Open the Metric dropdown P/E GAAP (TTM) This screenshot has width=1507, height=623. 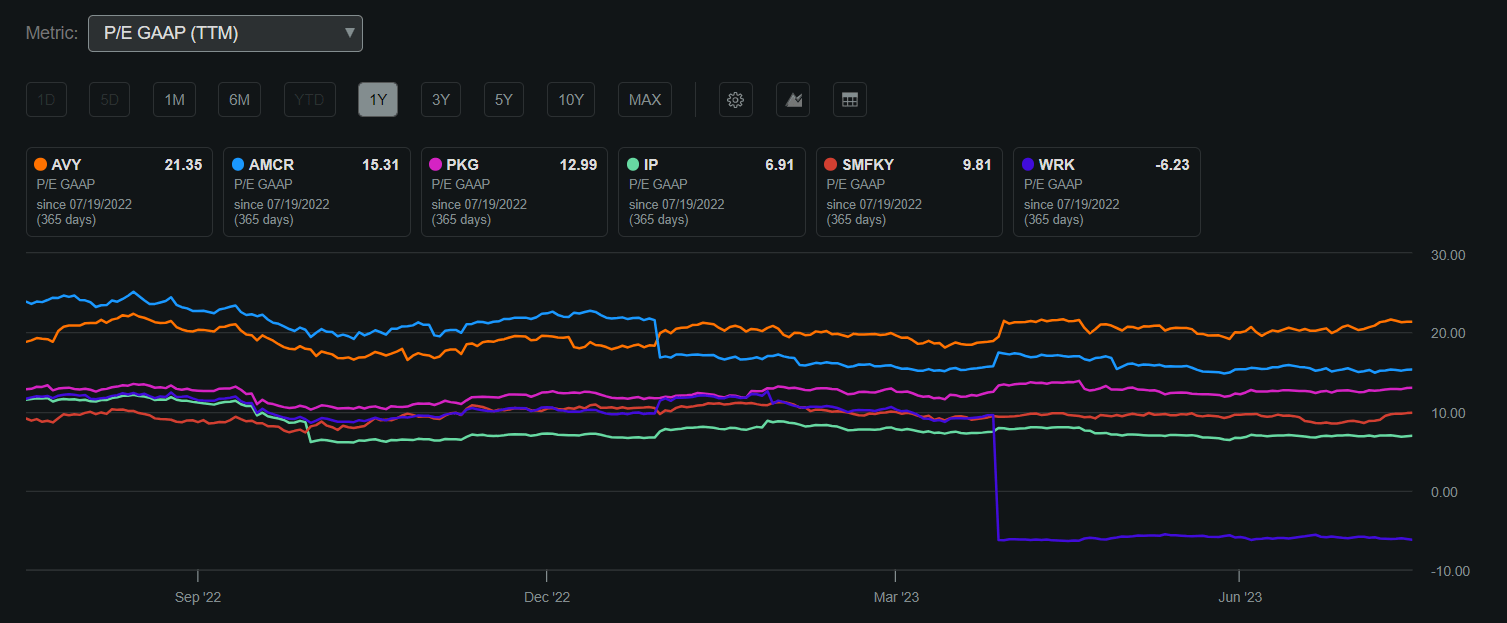point(225,33)
